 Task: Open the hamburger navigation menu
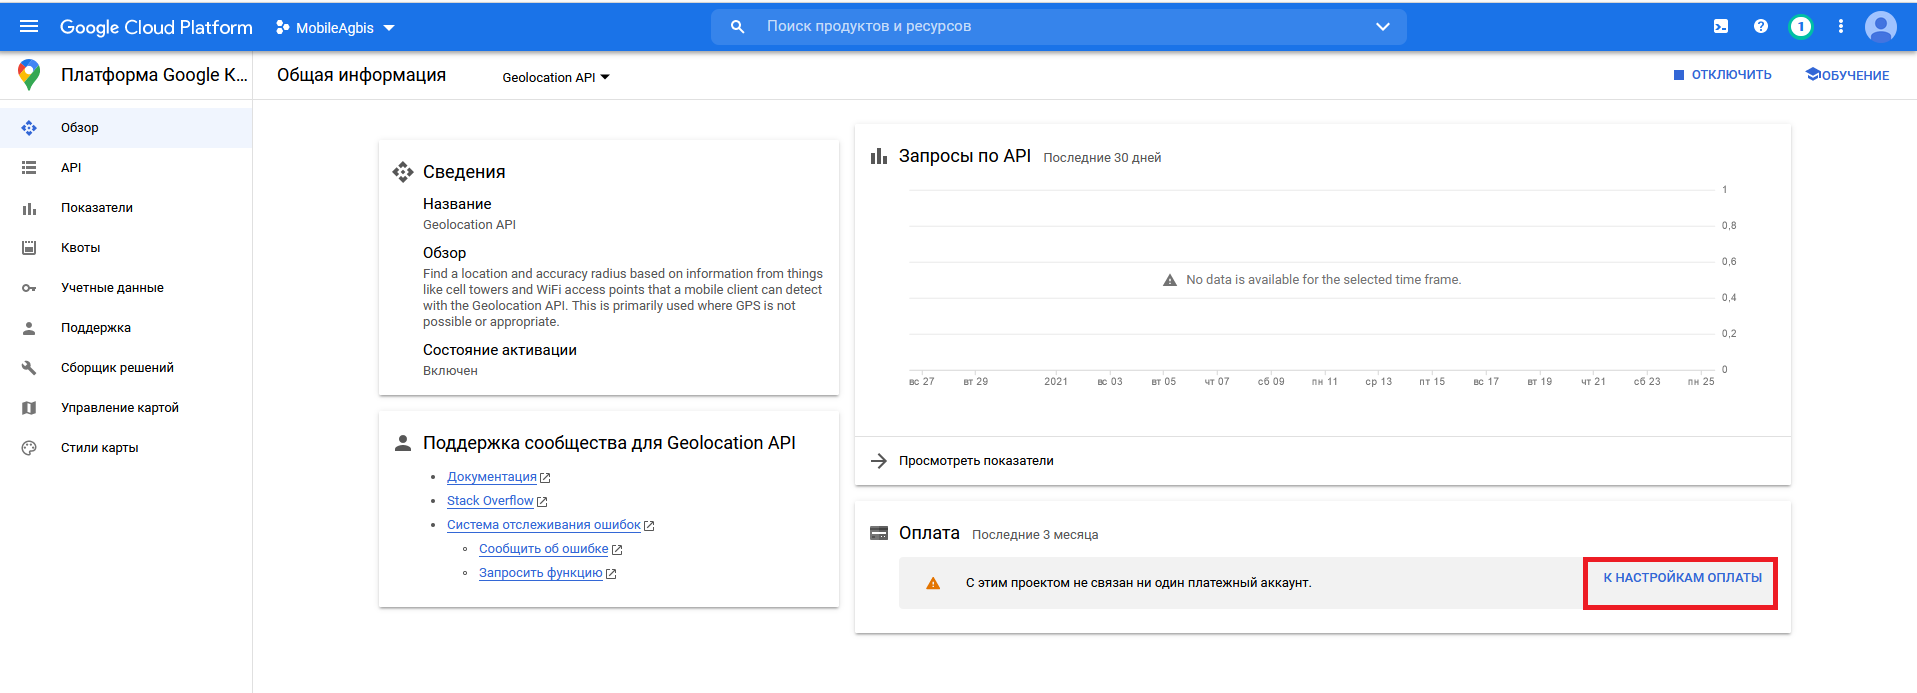[x=29, y=27]
